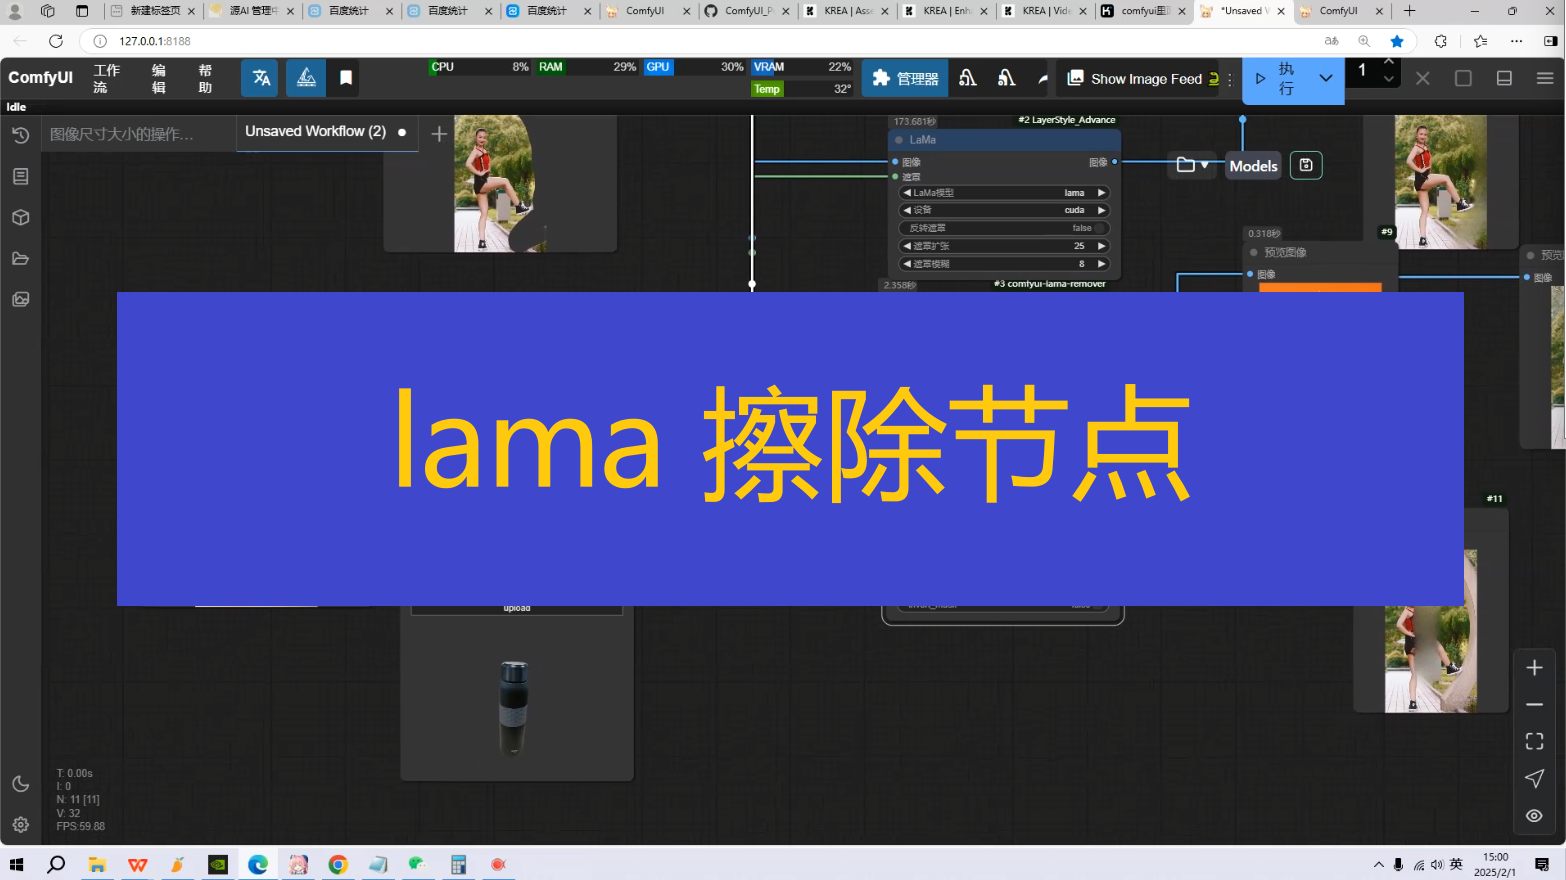Open WeChat from the taskbar
Viewport: 1566px width, 880px height.
coord(418,864)
